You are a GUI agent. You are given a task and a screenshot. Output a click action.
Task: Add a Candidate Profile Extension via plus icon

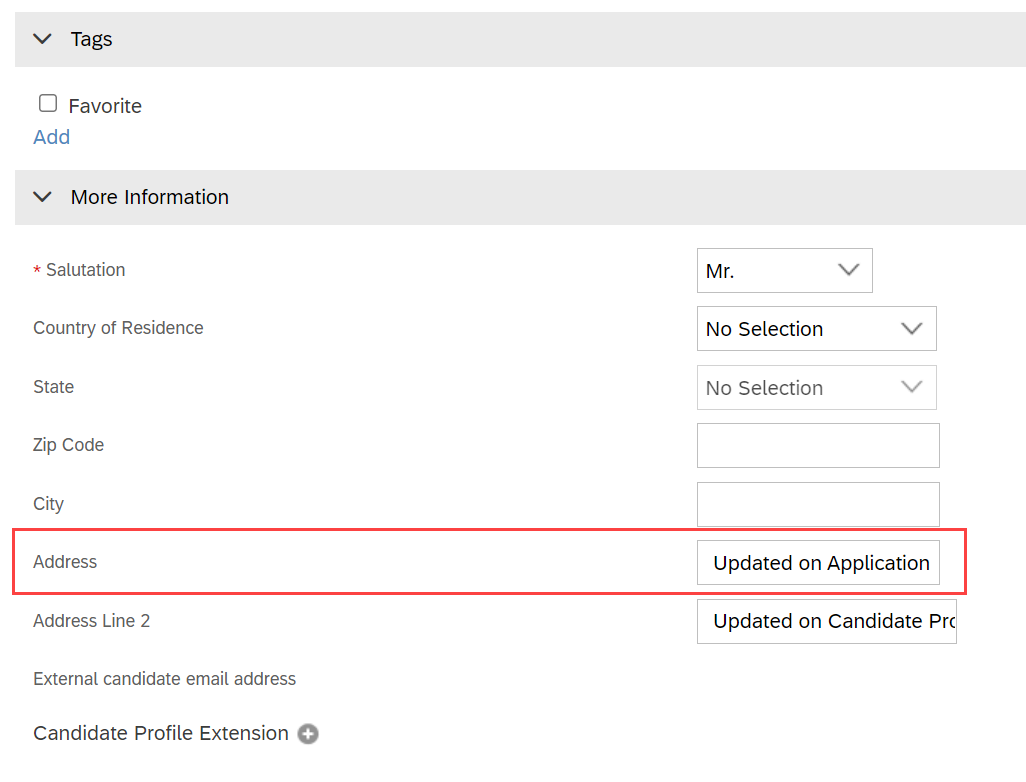pyautogui.click(x=308, y=734)
